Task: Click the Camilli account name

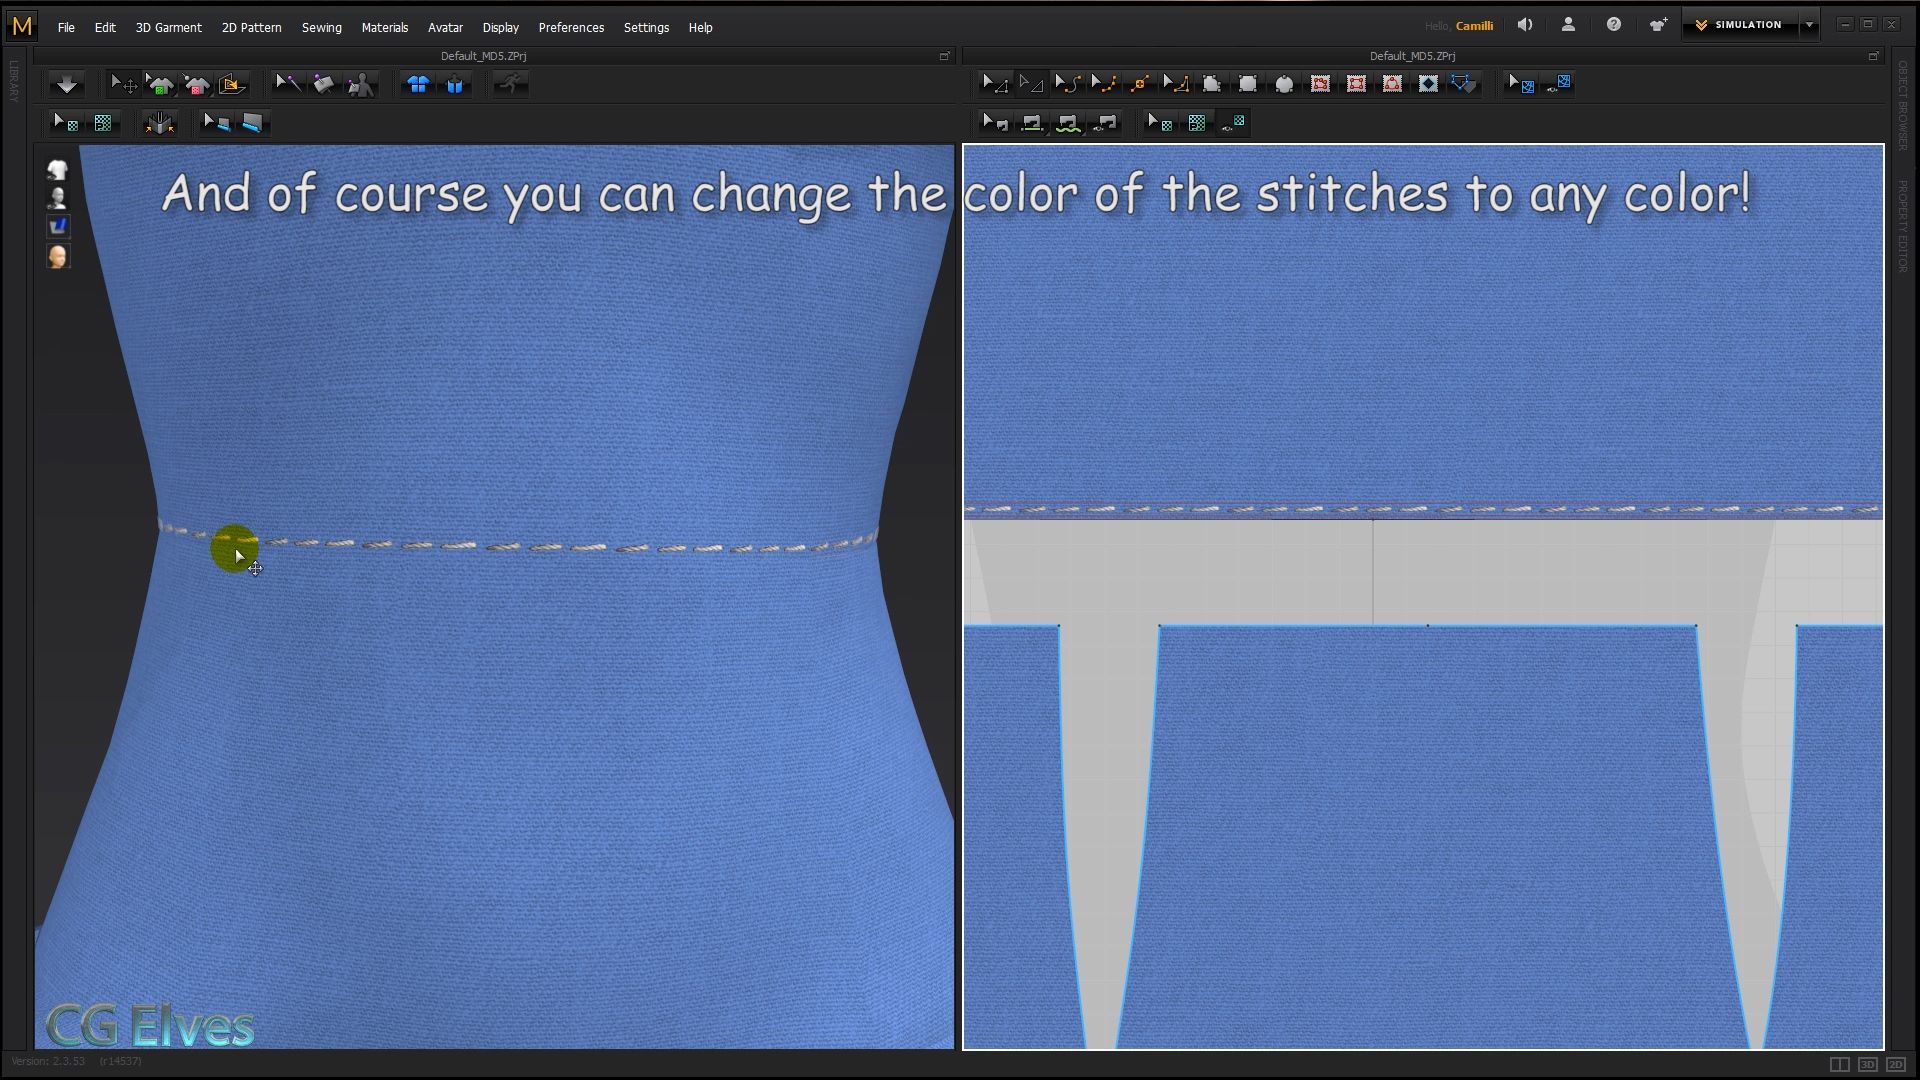Action: (x=1474, y=25)
